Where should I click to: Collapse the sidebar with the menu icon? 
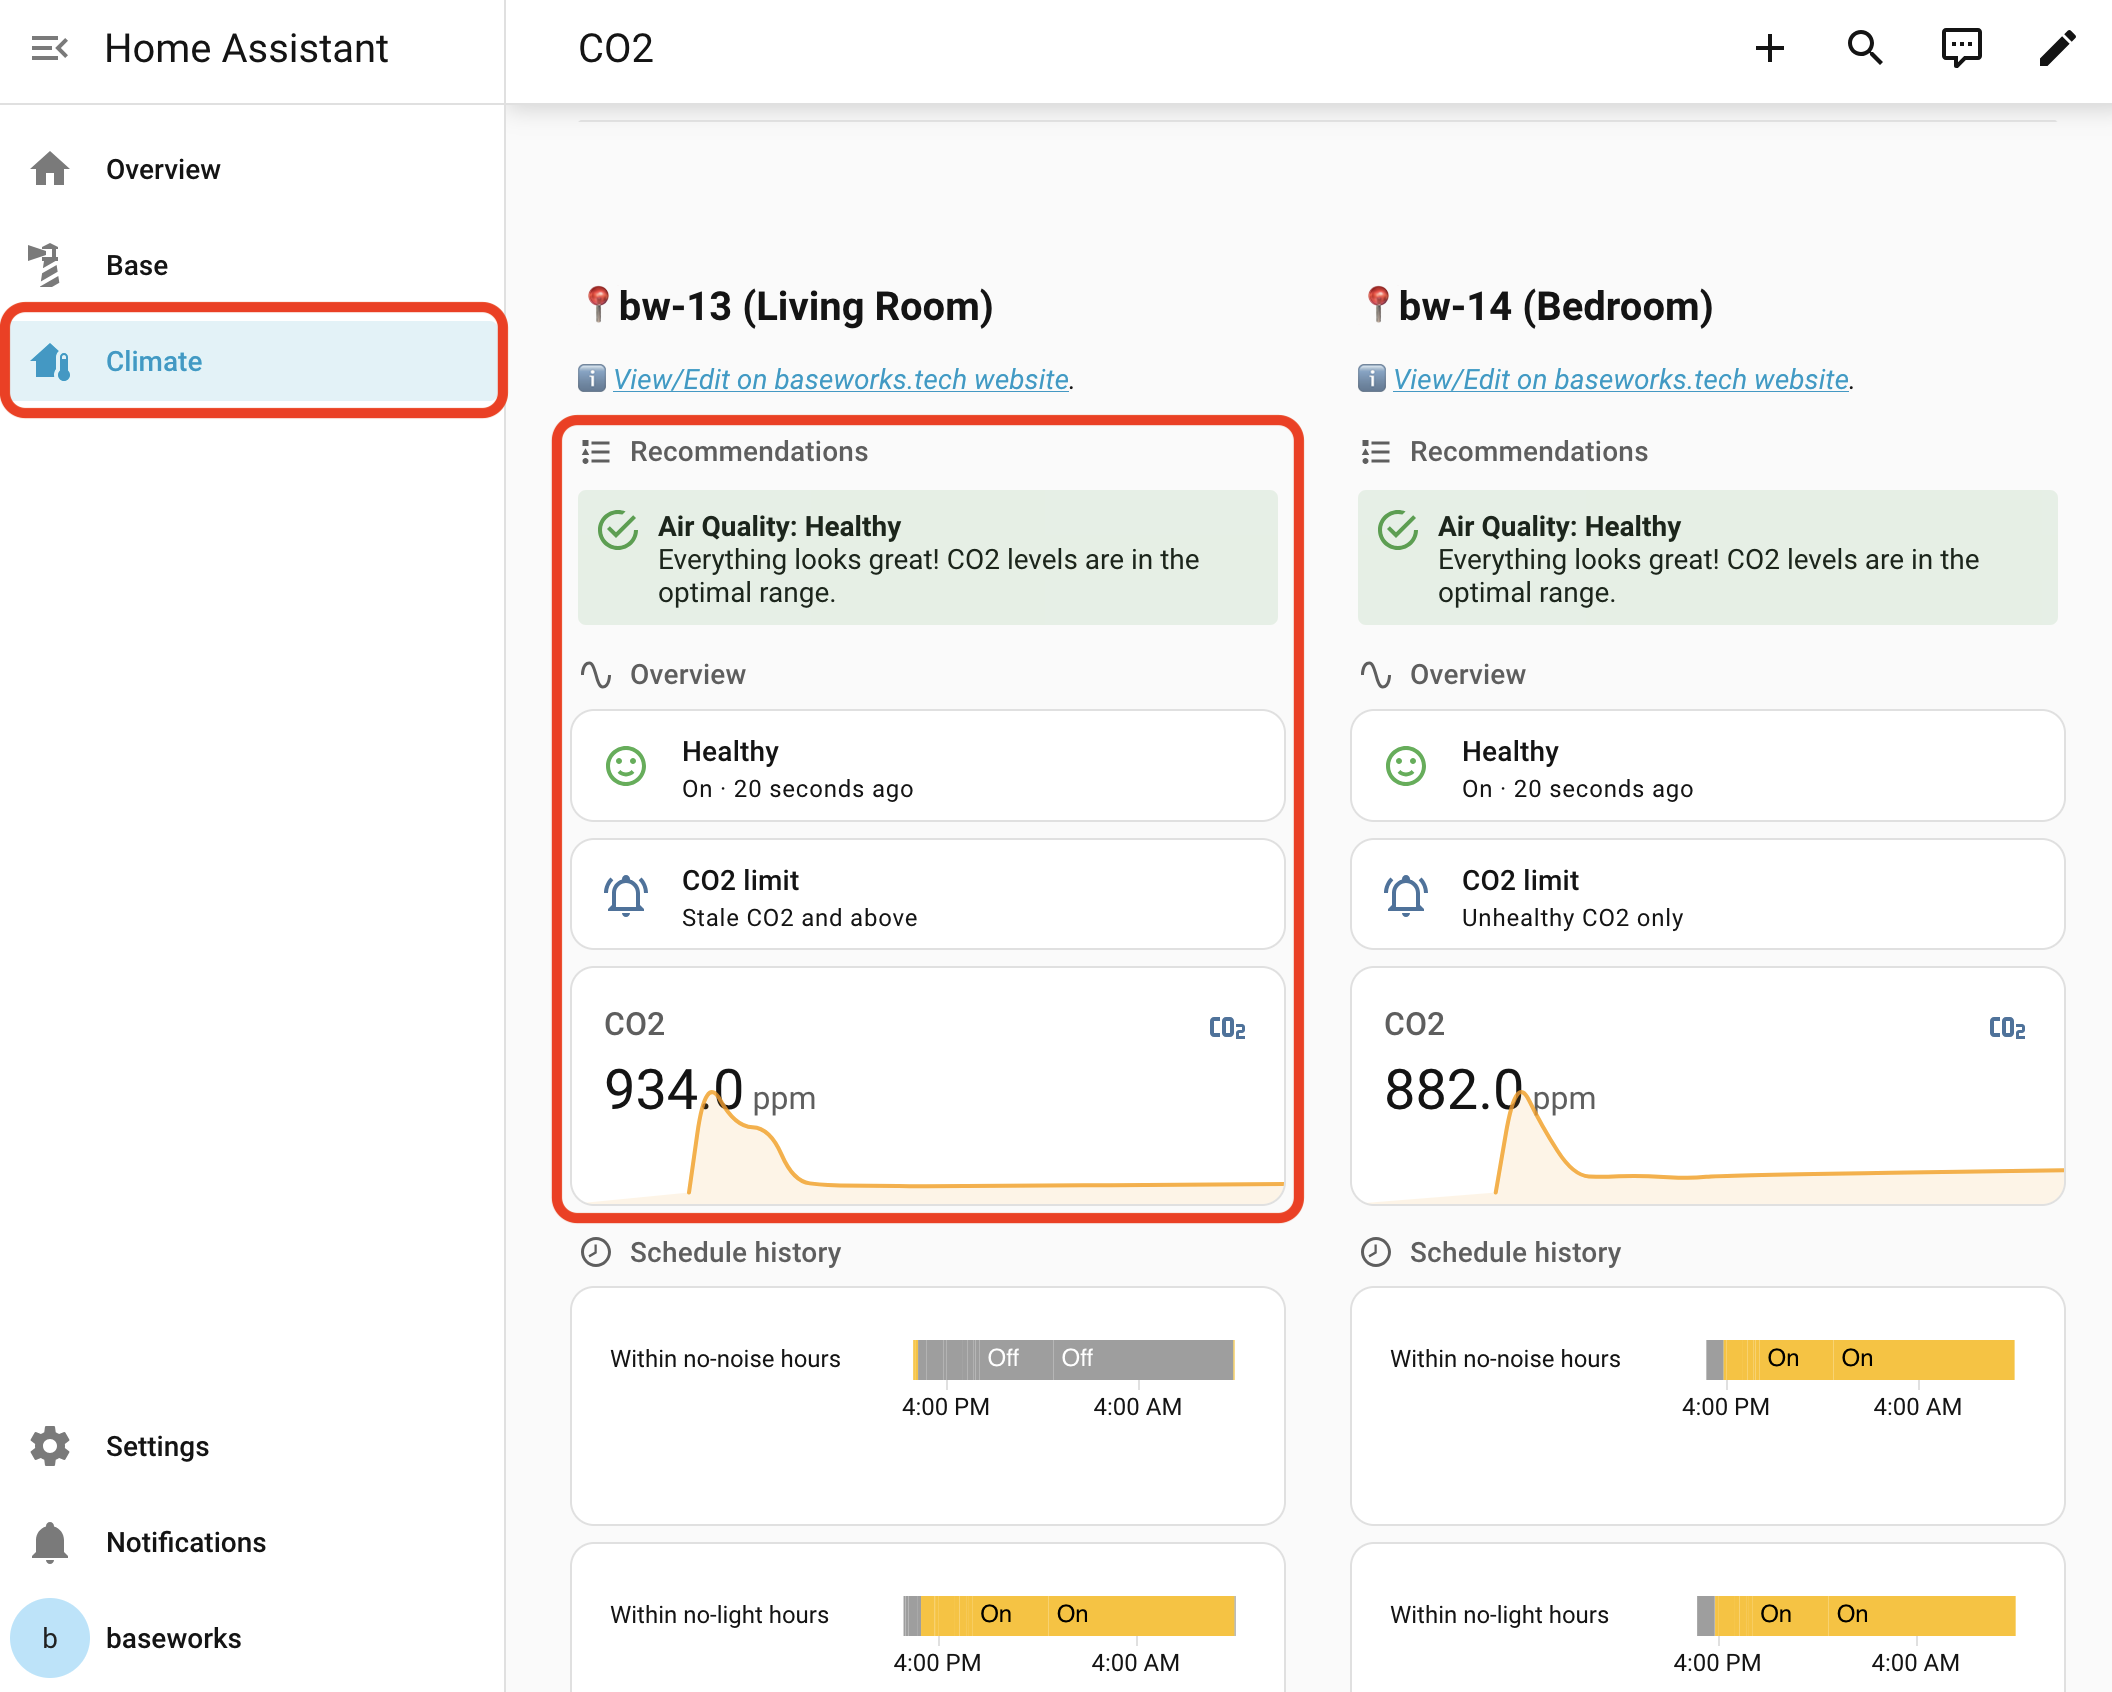pyautogui.click(x=49, y=48)
